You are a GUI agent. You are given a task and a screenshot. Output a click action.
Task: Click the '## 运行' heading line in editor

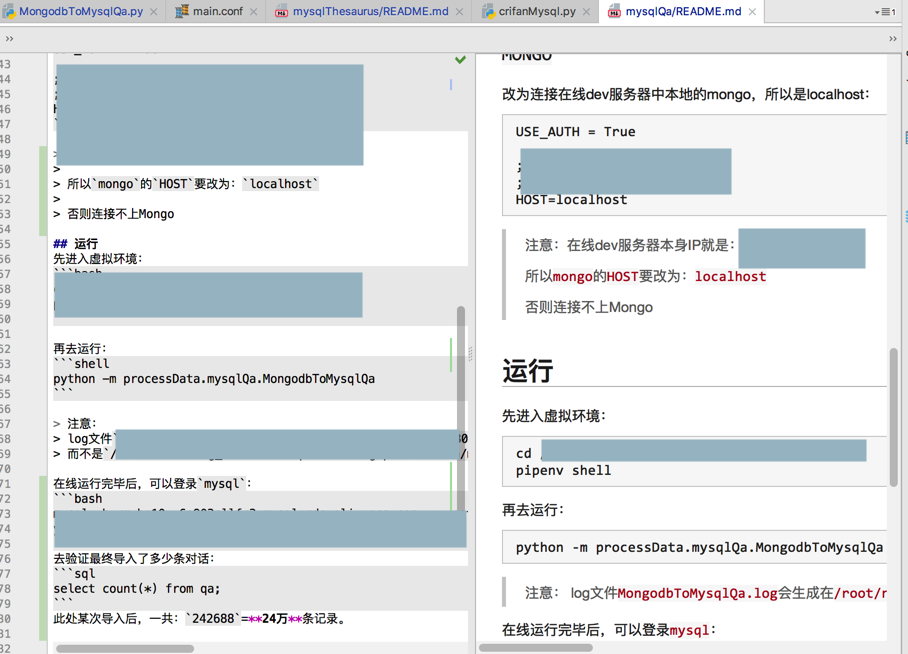coord(75,244)
